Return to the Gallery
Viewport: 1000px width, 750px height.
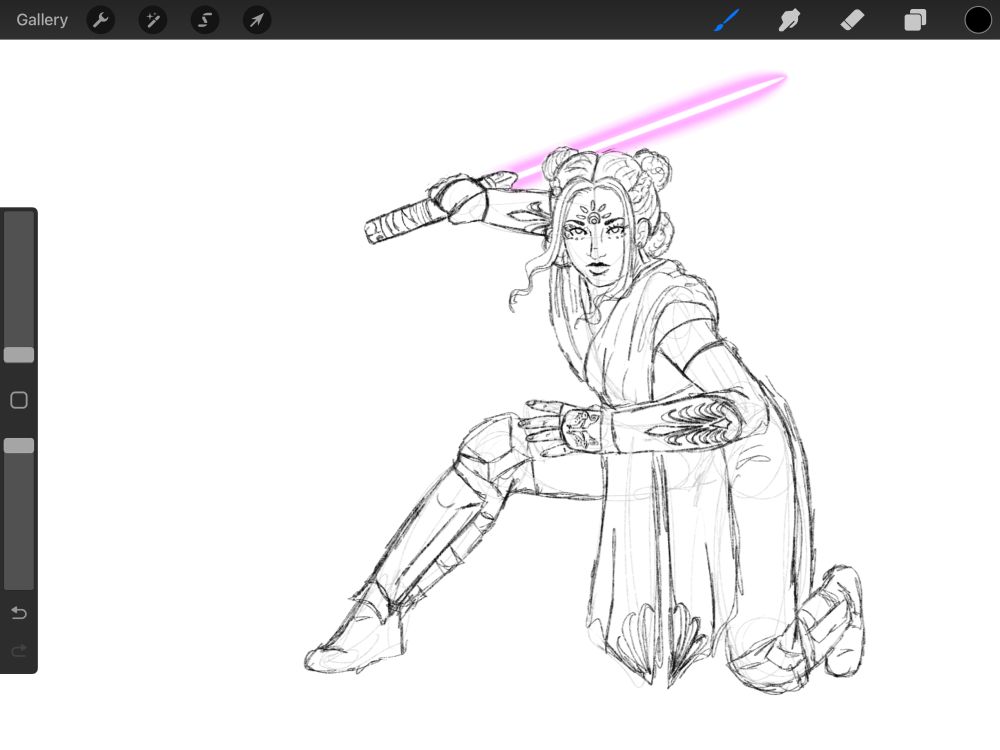click(x=42, y=20)
